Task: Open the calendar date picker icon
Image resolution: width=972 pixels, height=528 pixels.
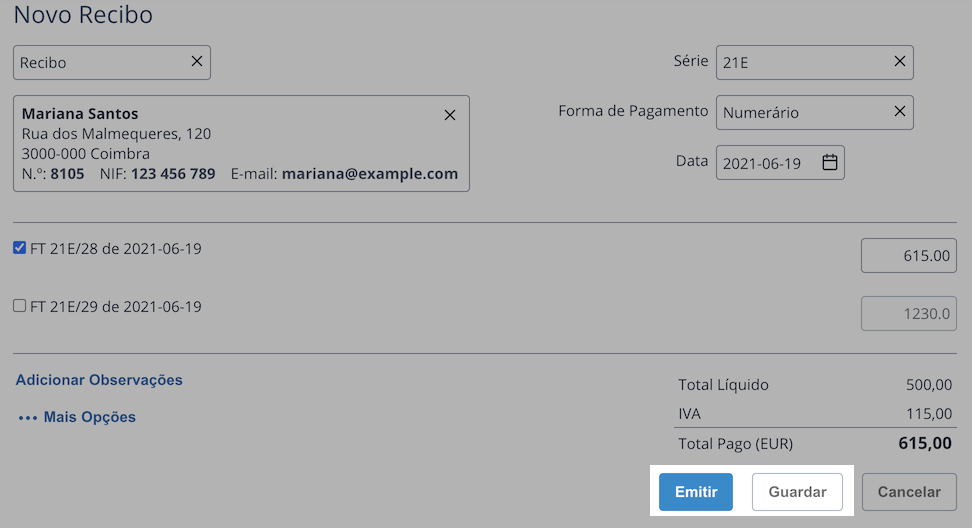Action: pyautogui.click(x=829, y=162)
